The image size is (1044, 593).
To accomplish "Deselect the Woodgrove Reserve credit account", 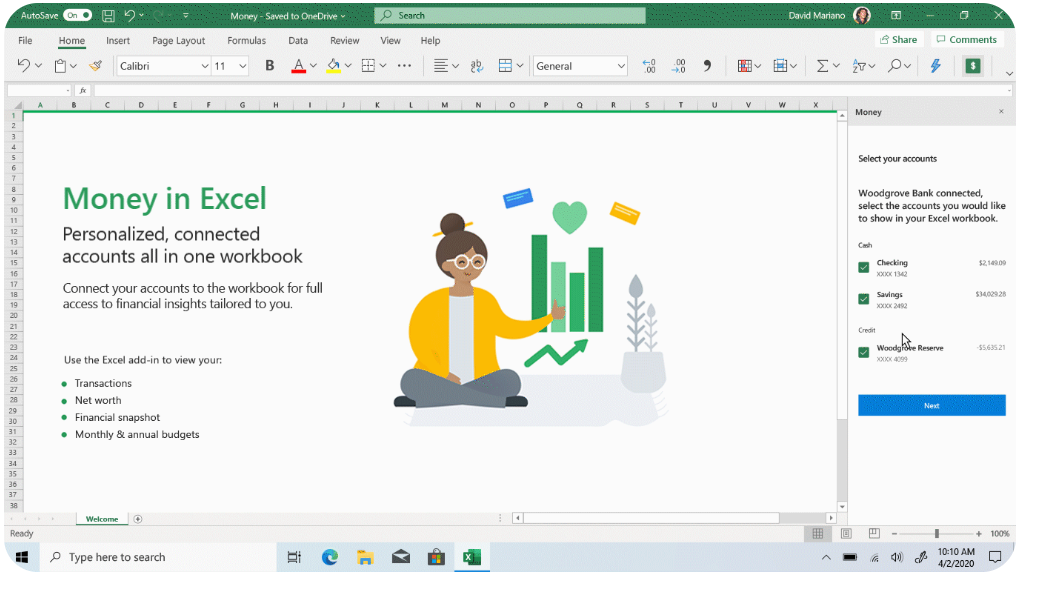I will coord(863,352).
